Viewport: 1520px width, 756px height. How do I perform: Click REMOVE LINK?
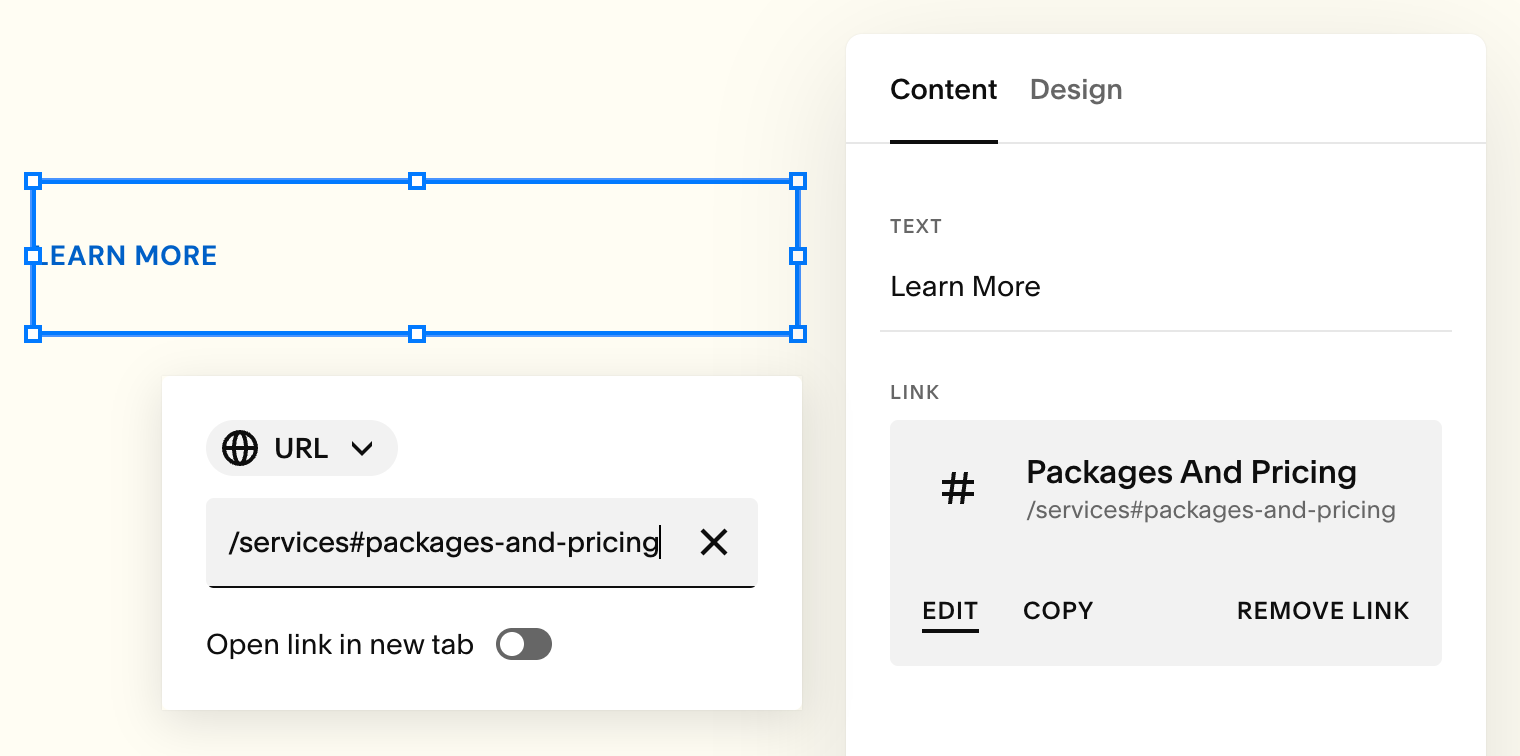click(1322, 611)
